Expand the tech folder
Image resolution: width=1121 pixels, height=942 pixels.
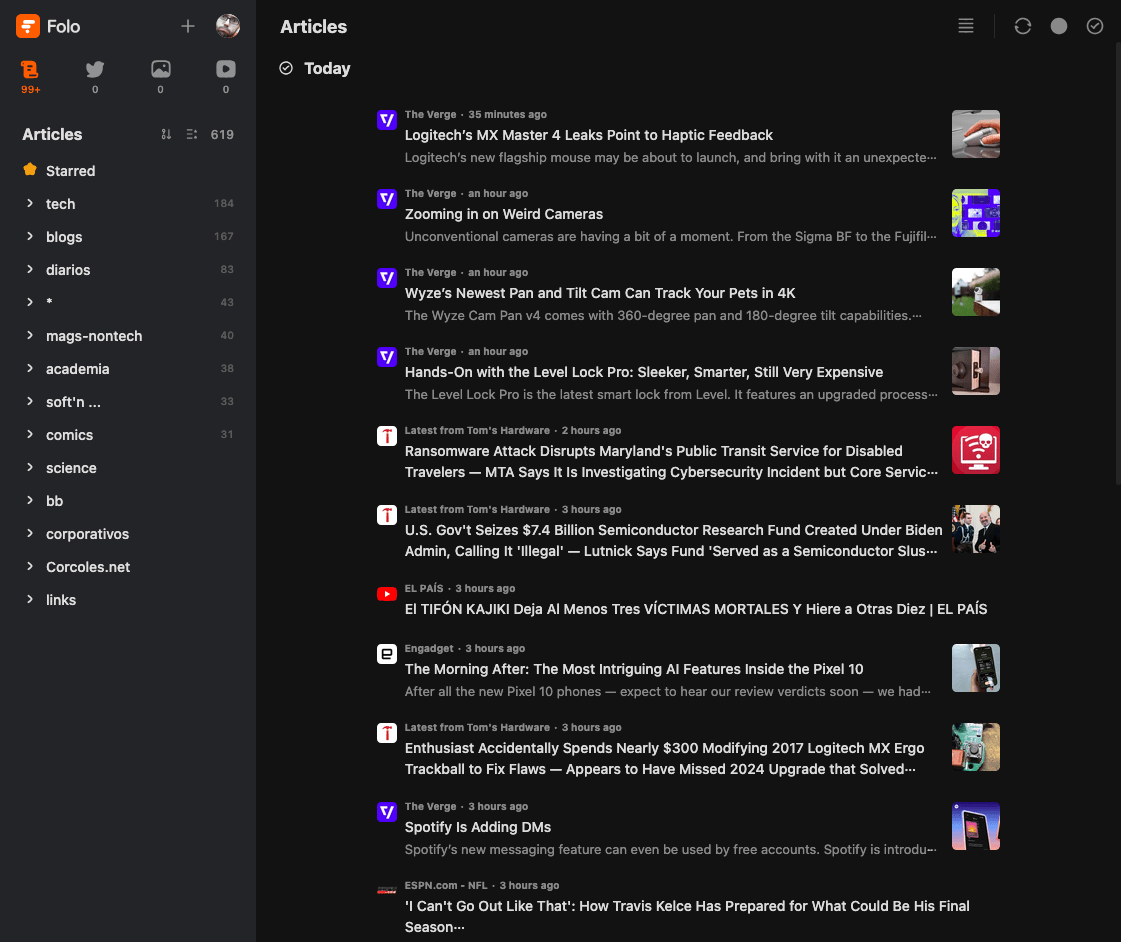point(30,203)
